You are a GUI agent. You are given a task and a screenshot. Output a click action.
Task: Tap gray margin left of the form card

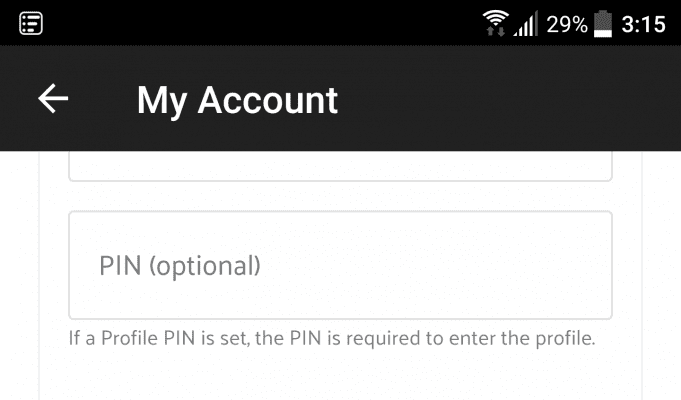tap(19, 275)
